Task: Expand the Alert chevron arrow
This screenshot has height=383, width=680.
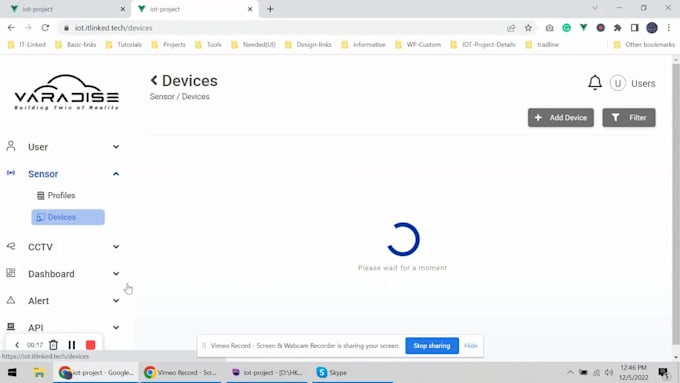Action: pos(116,301)
